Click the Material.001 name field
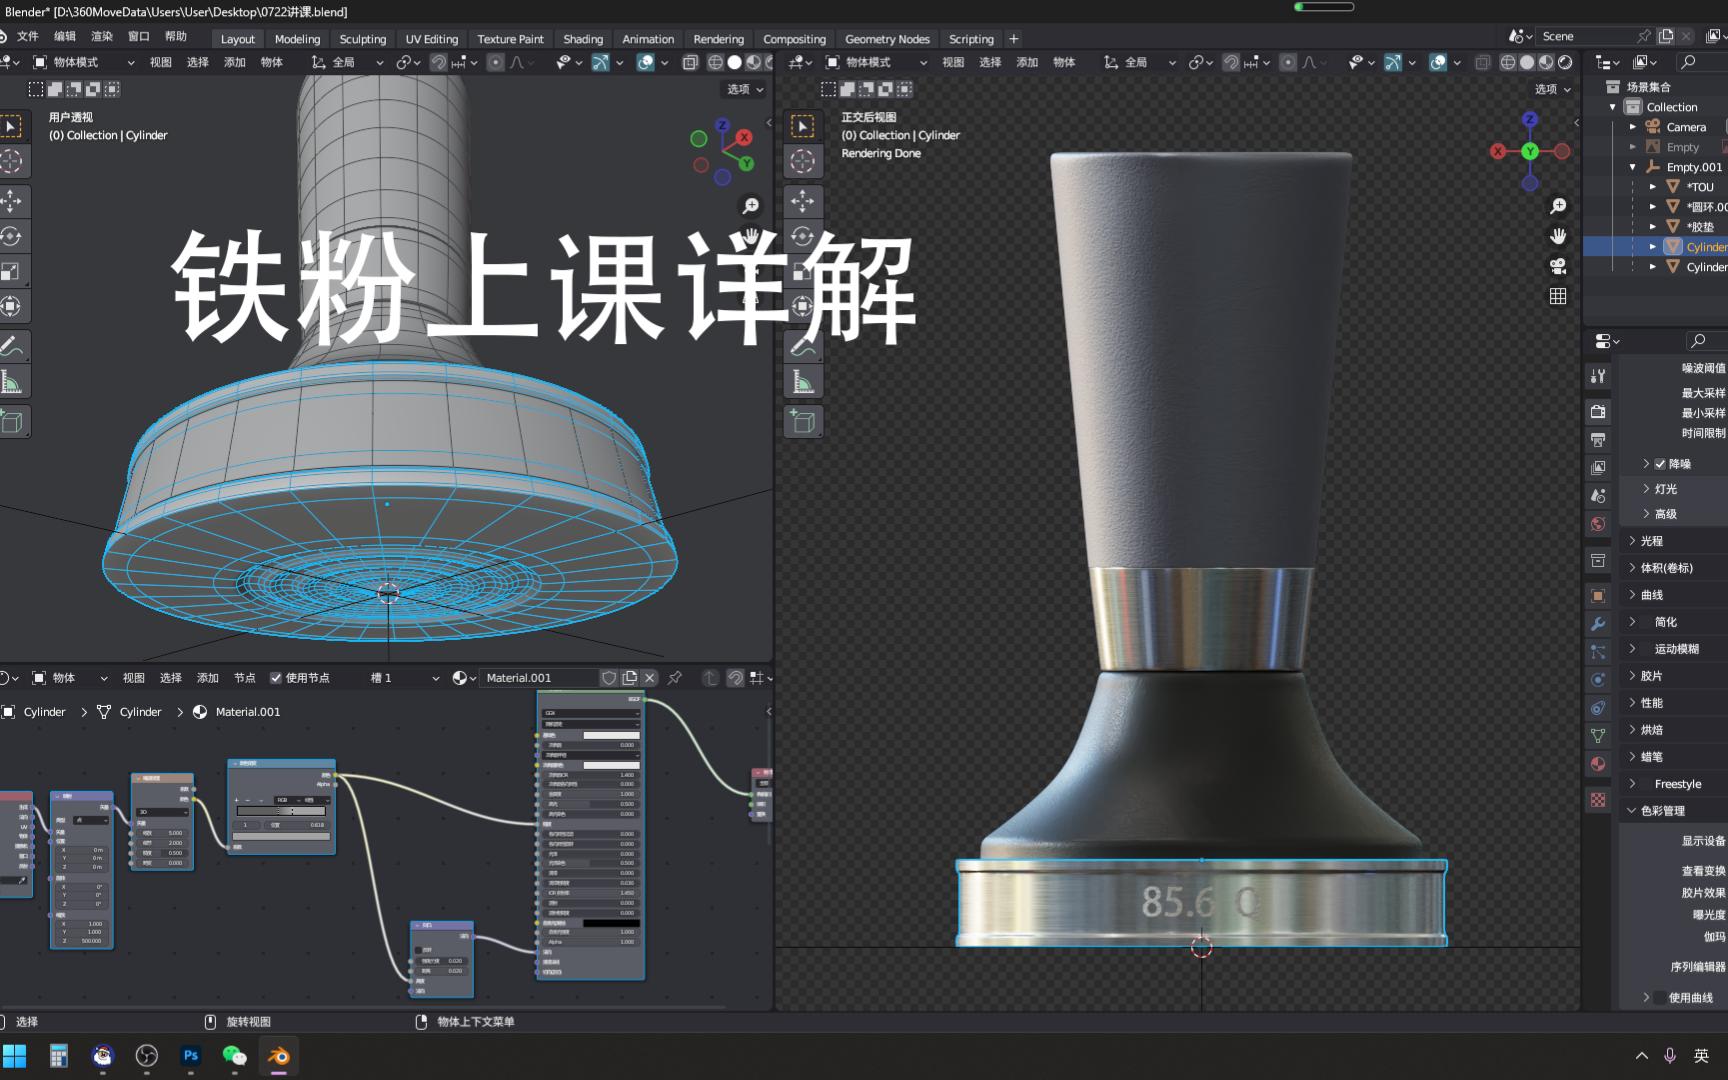1728x1080 pixels. 540,678
